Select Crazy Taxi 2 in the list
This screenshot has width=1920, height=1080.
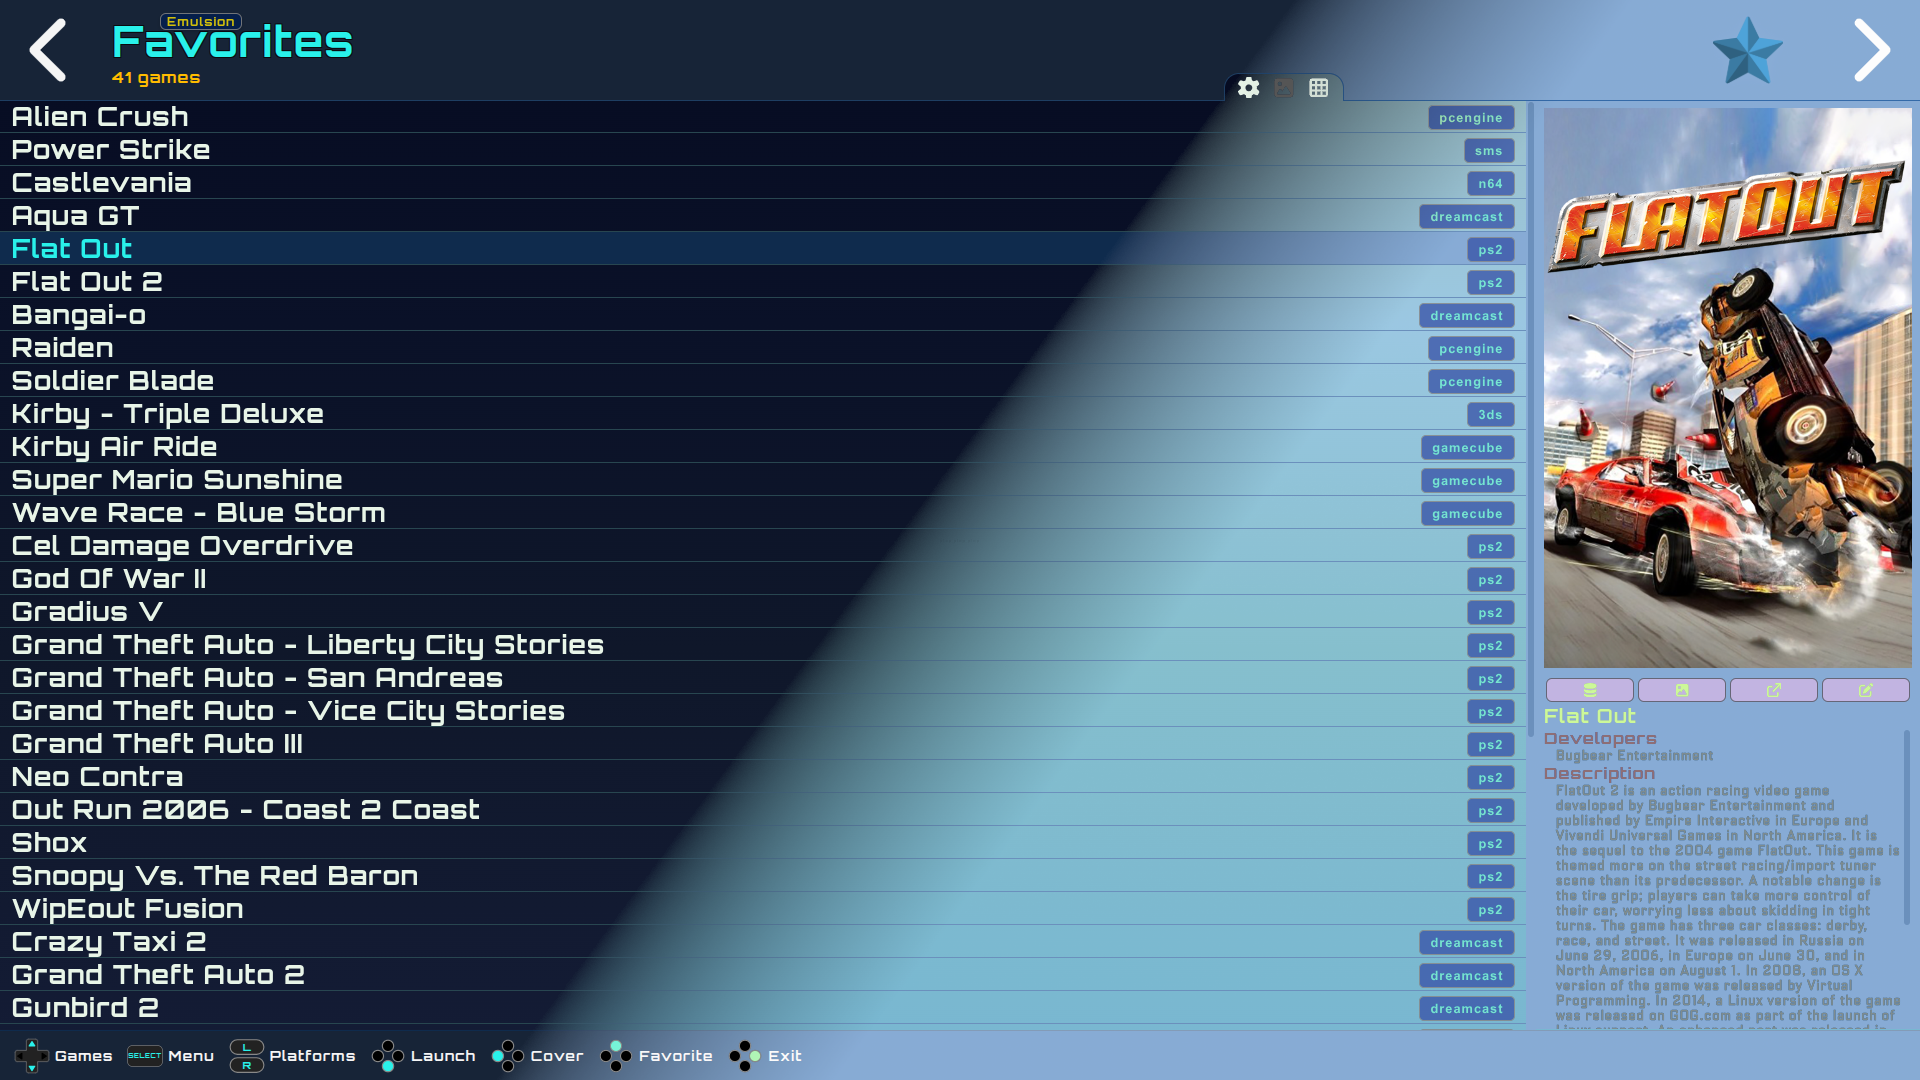tap(109, 942)
